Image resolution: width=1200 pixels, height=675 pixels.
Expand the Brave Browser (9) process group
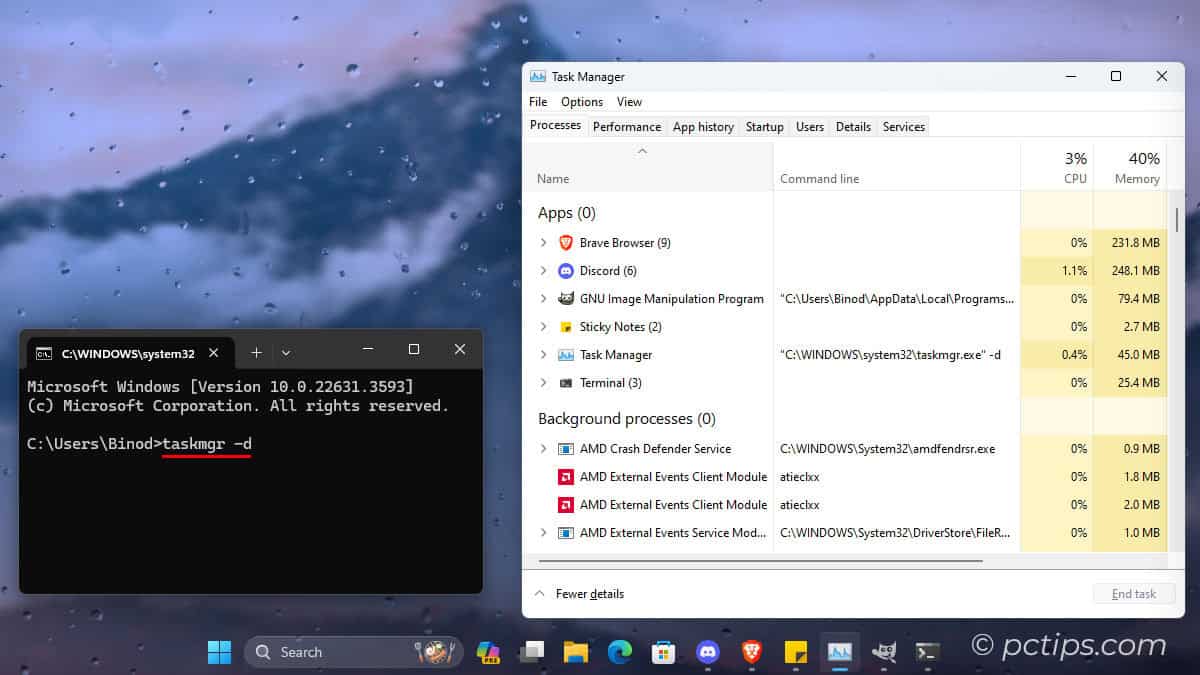click(544, 242)
